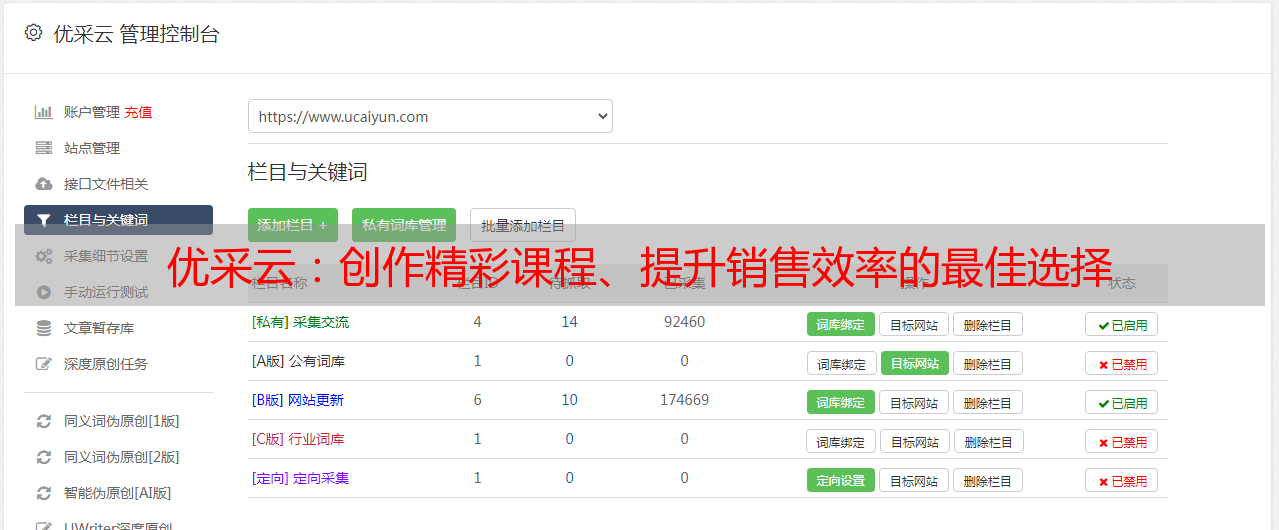
Task: Open 账户管理 in the sidebar
Action: [91, 112]
